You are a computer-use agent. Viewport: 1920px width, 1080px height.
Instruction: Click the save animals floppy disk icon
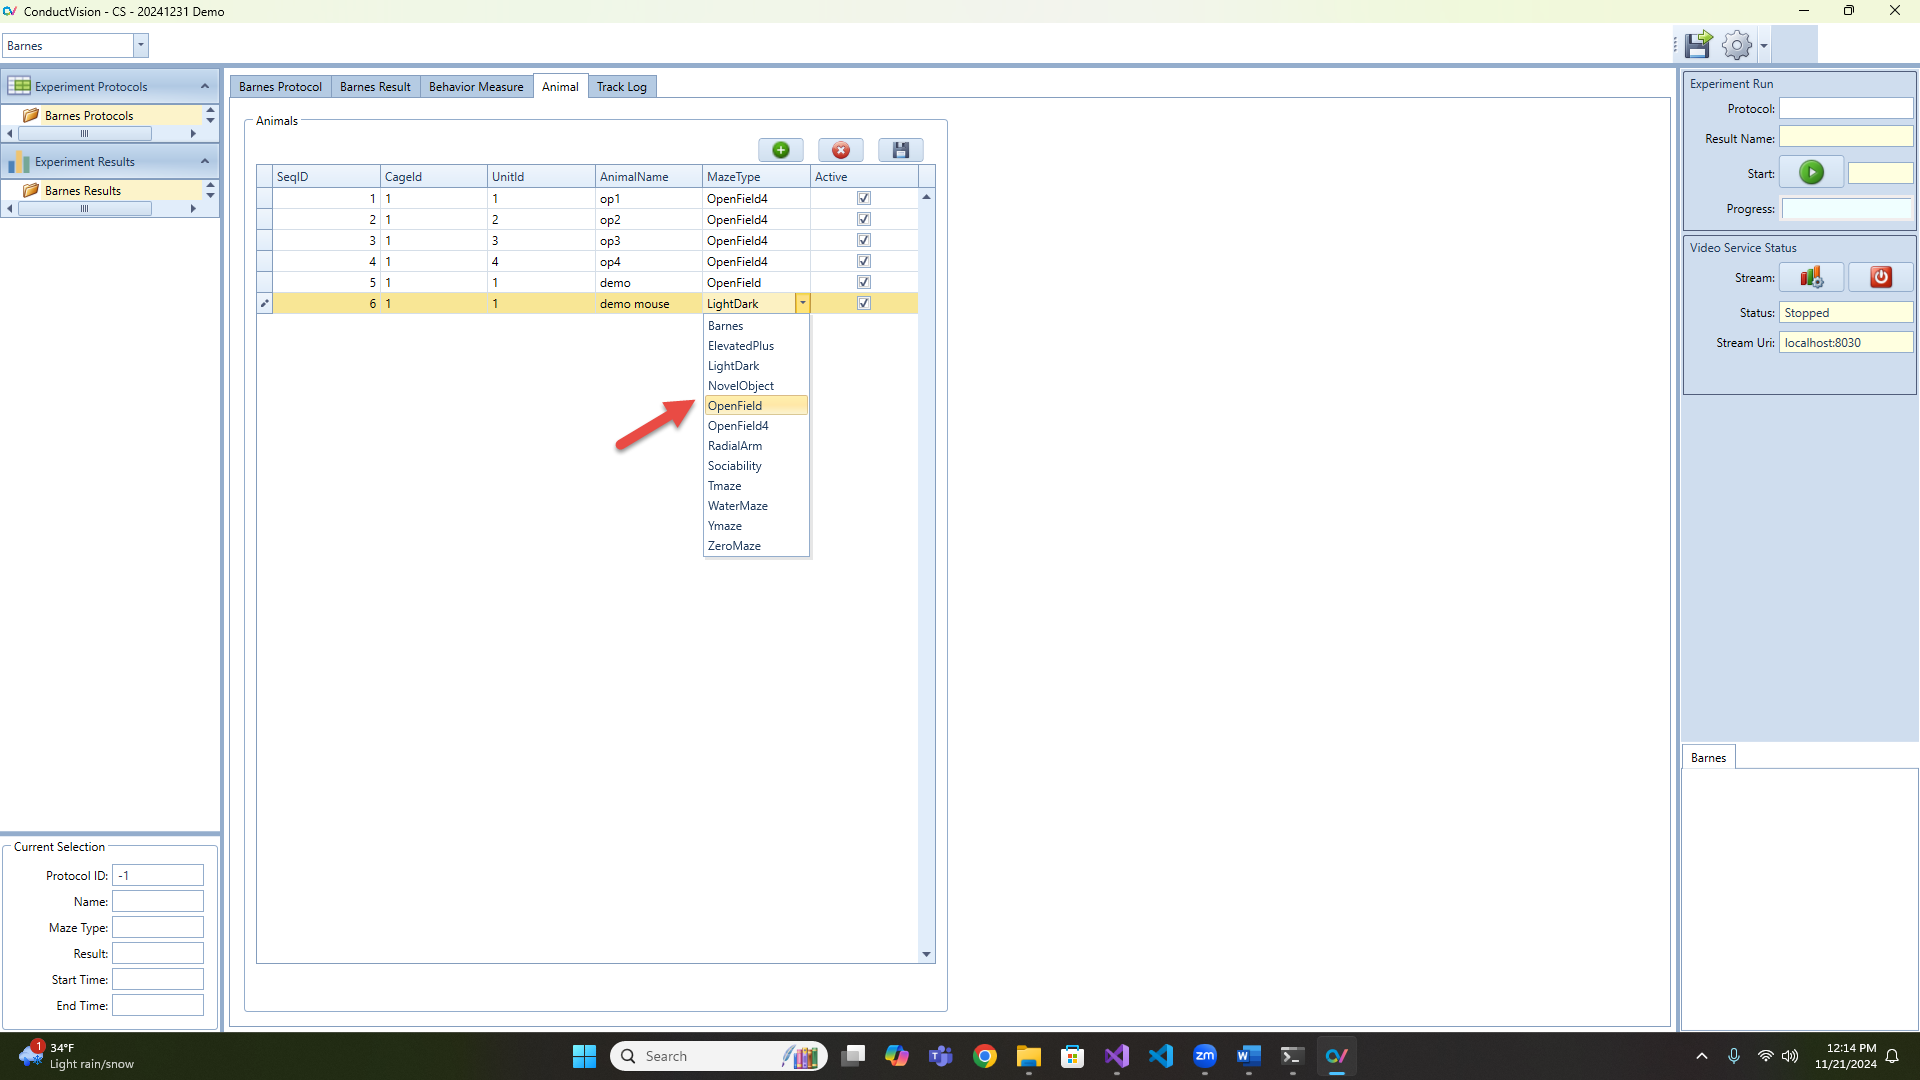[900, 150]
